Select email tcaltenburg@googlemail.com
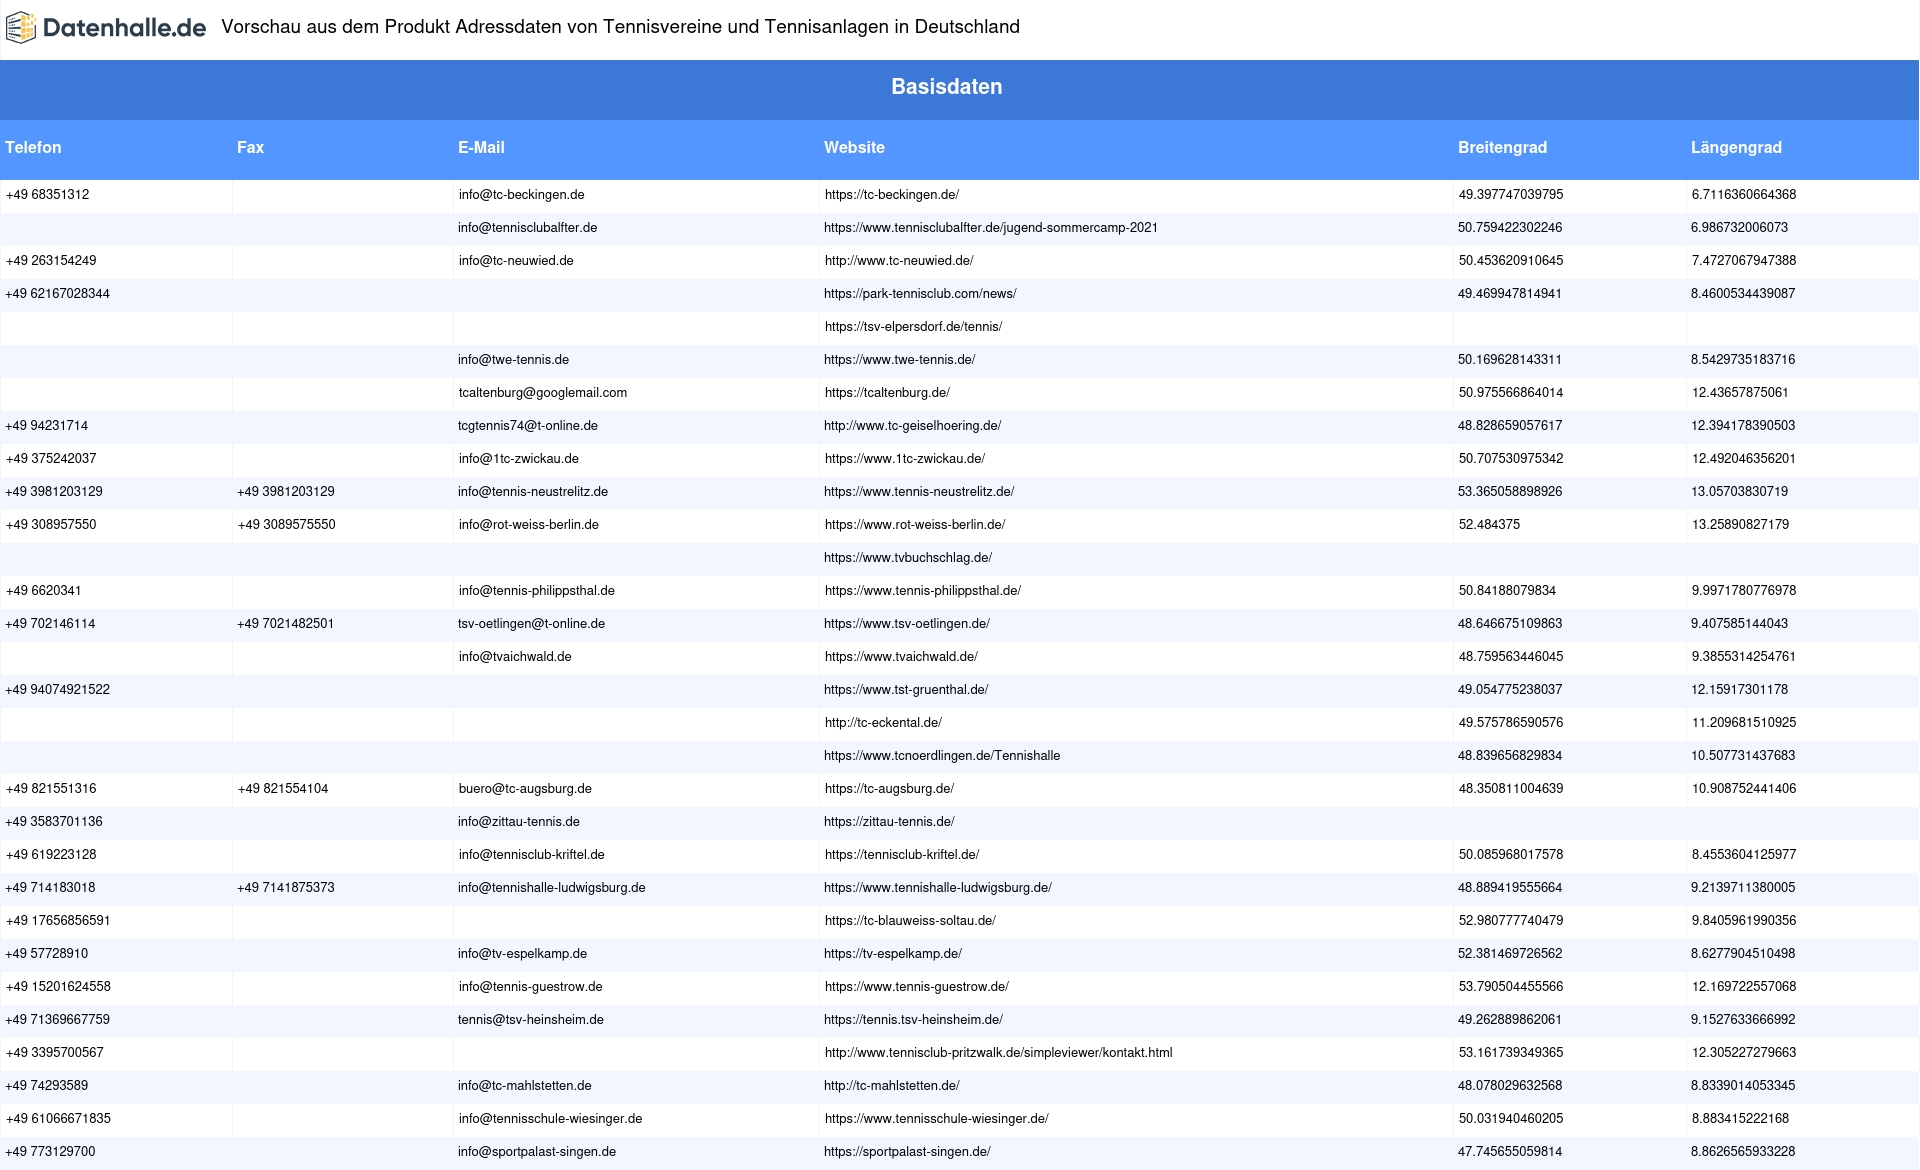This screenshot has height=1170, width=1920. pyautogui.click(x=543, y=393)
